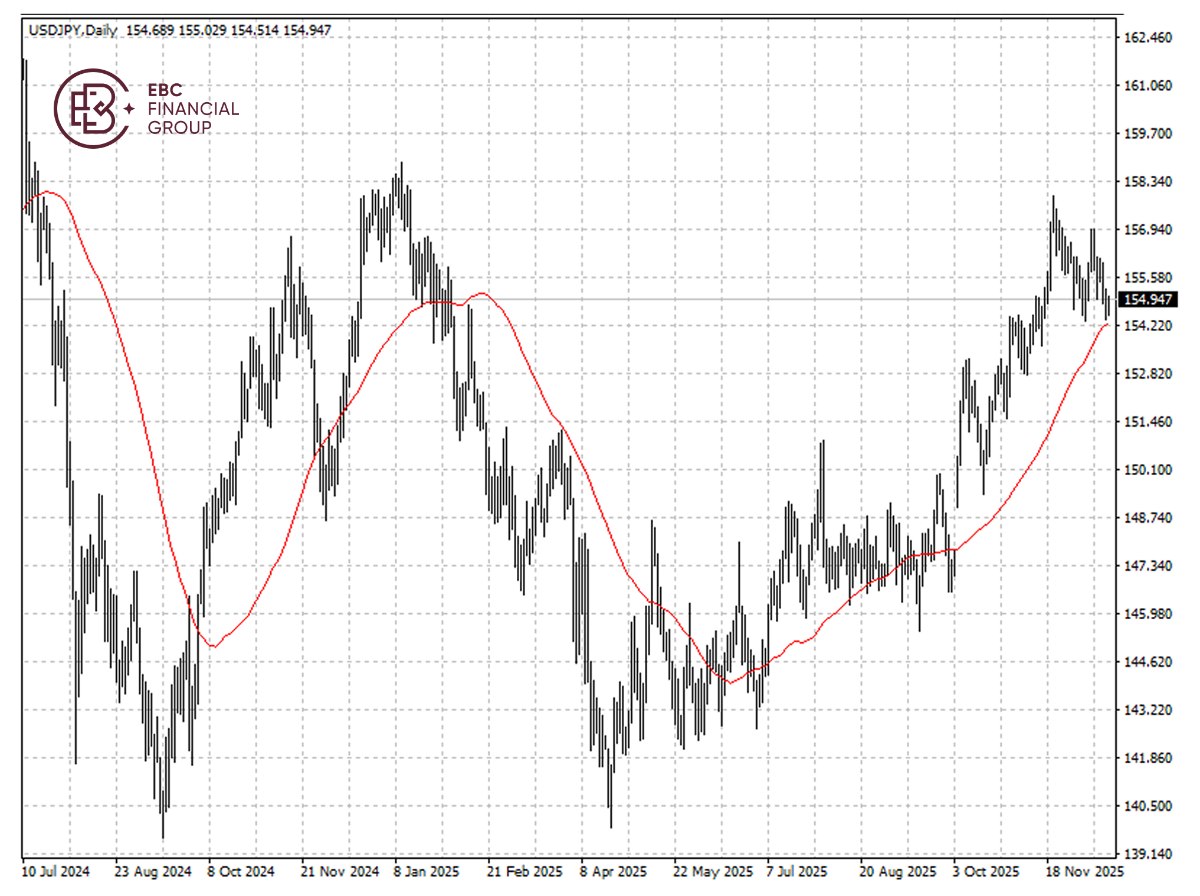Click the 8 Apr 2025 date label
1200x896 pixels.
[614, 872]
